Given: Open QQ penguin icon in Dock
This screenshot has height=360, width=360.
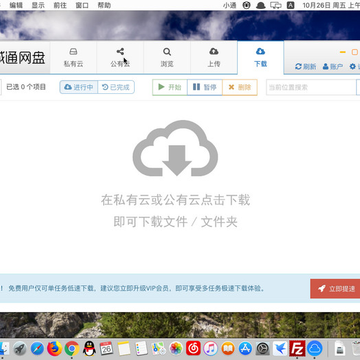Looking at the screenshot, I should click(89, 349).
